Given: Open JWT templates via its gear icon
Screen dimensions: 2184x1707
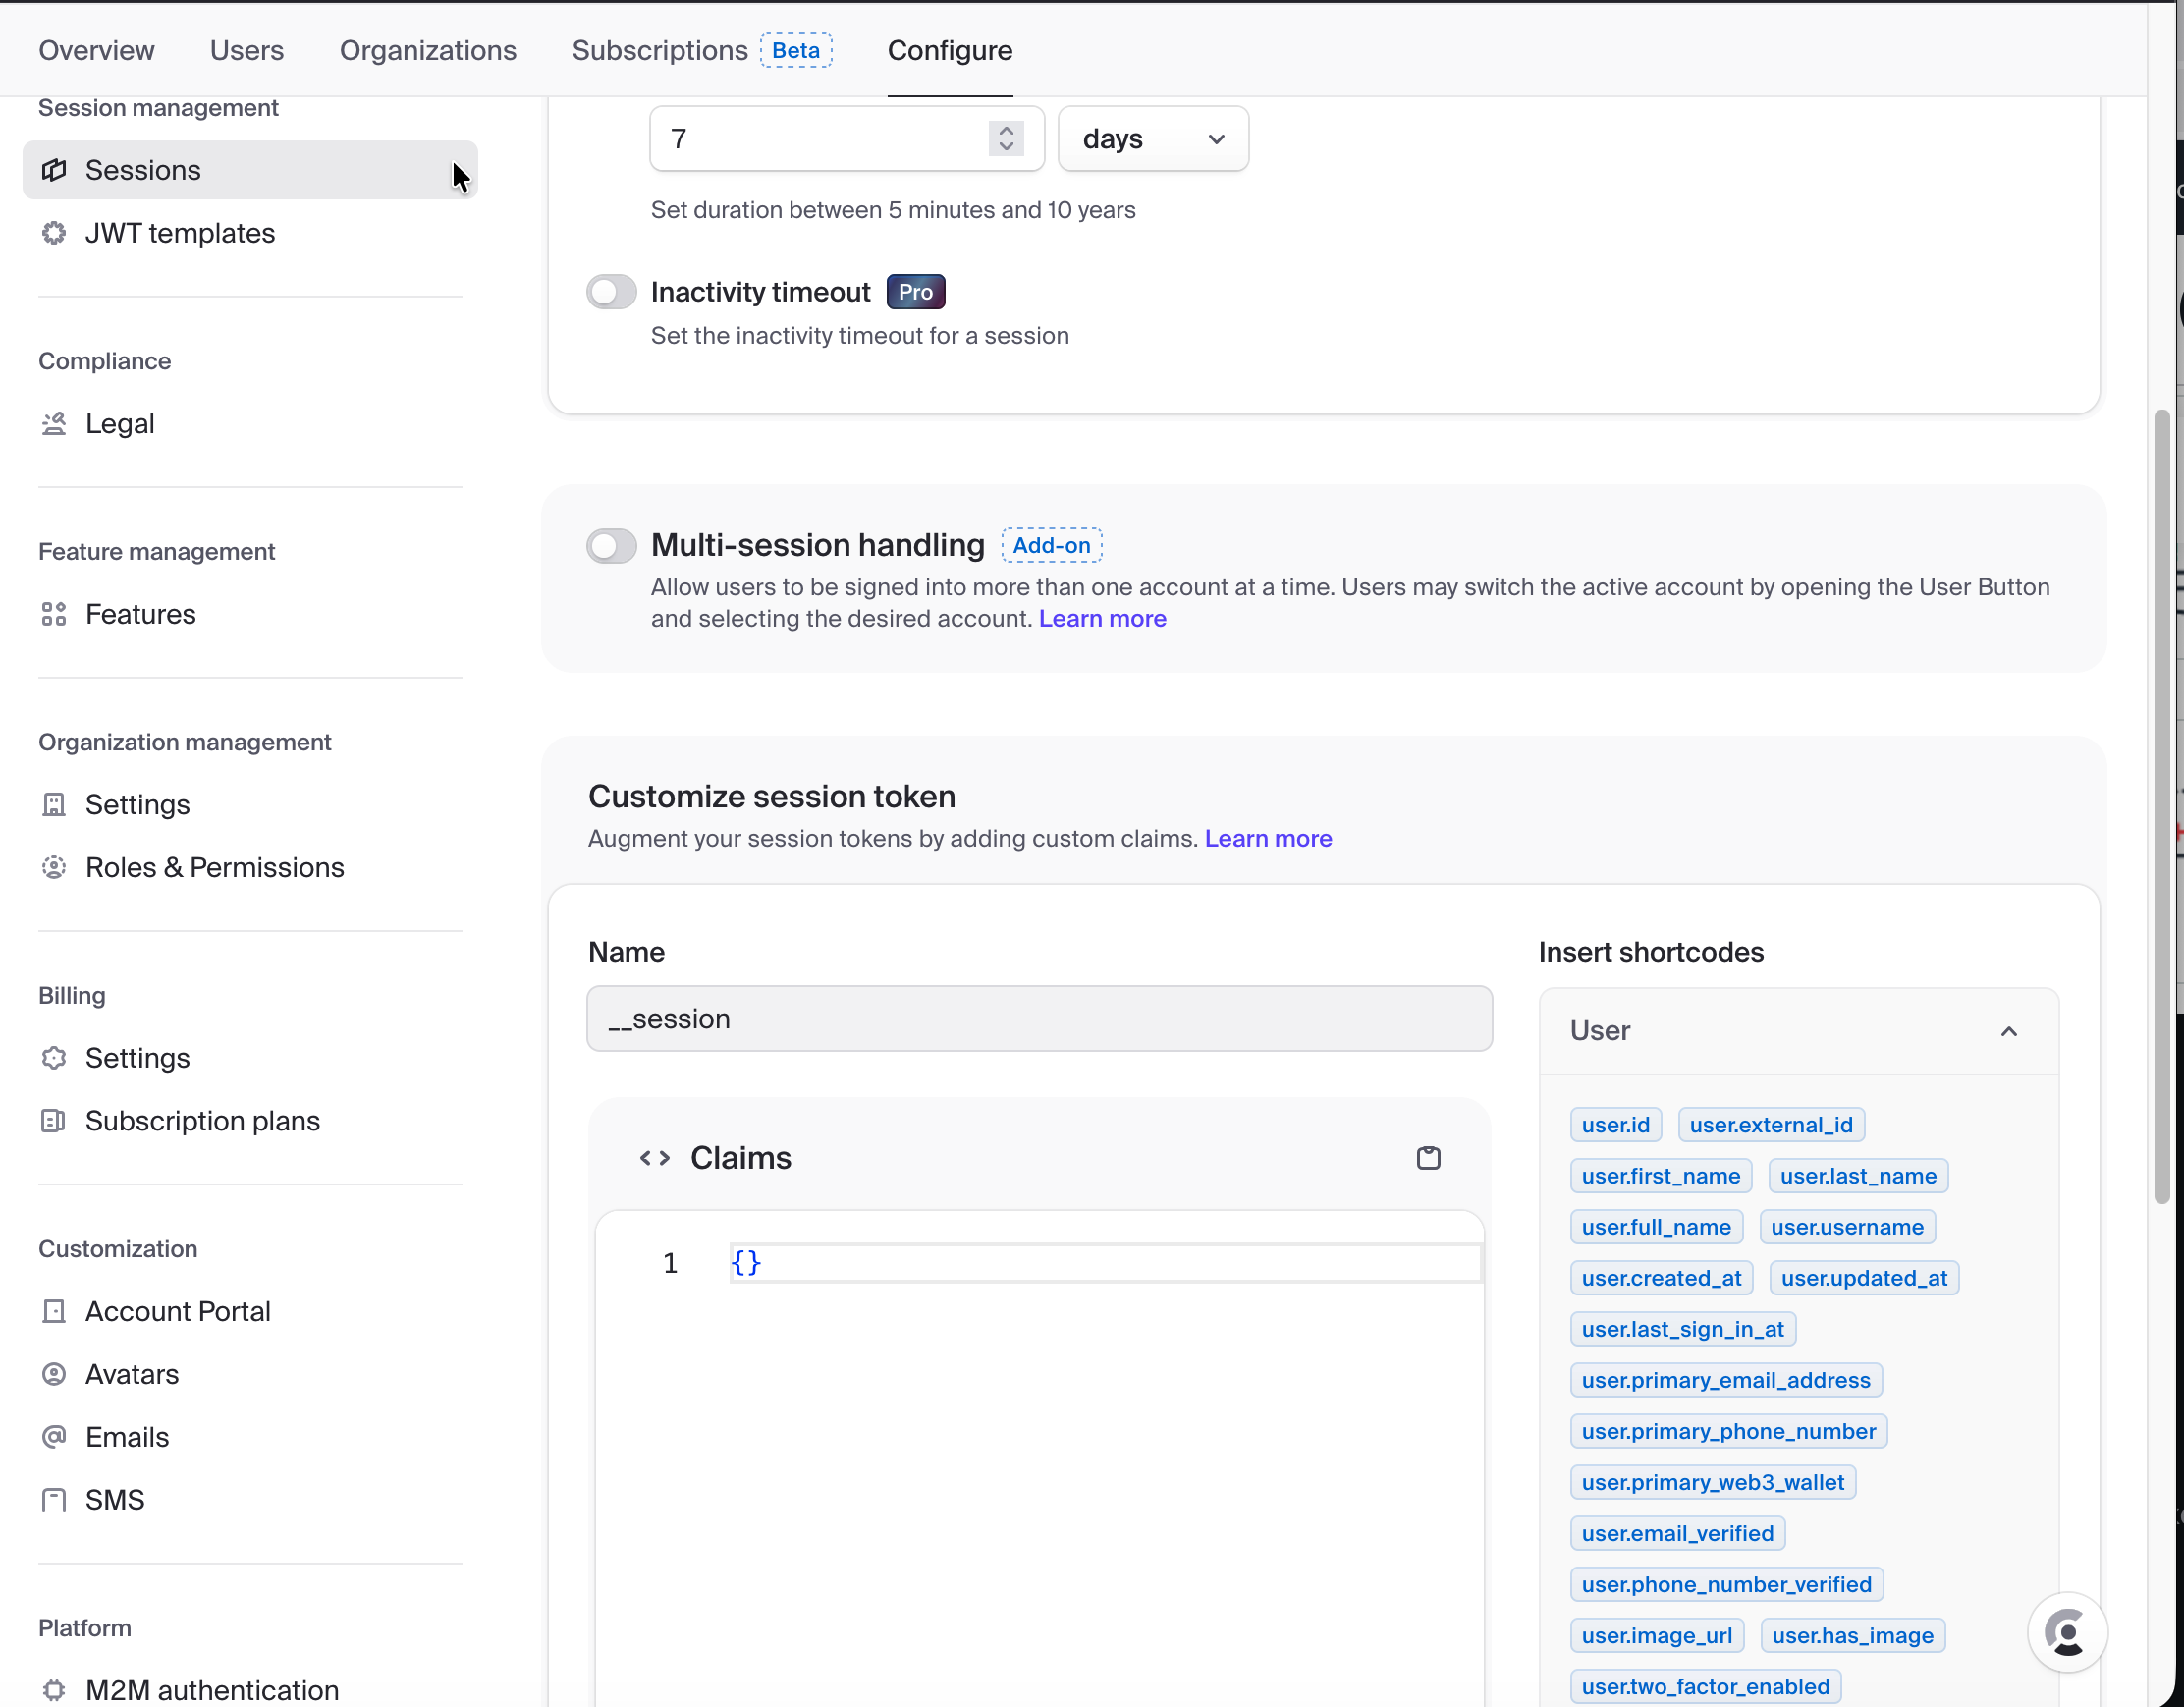Looking at the screenshot, I should click(x=54, y=233).
